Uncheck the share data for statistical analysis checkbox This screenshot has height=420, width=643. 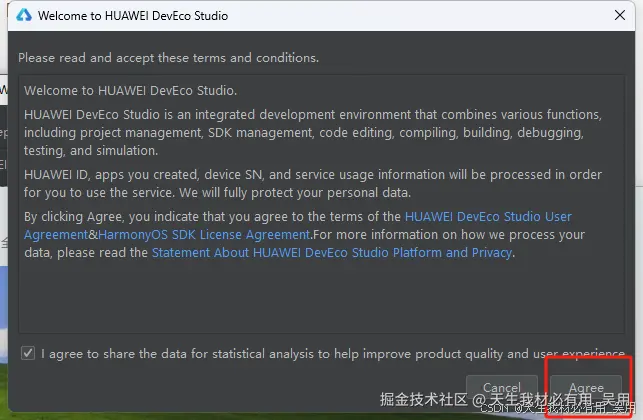click(x=28, y=353)
